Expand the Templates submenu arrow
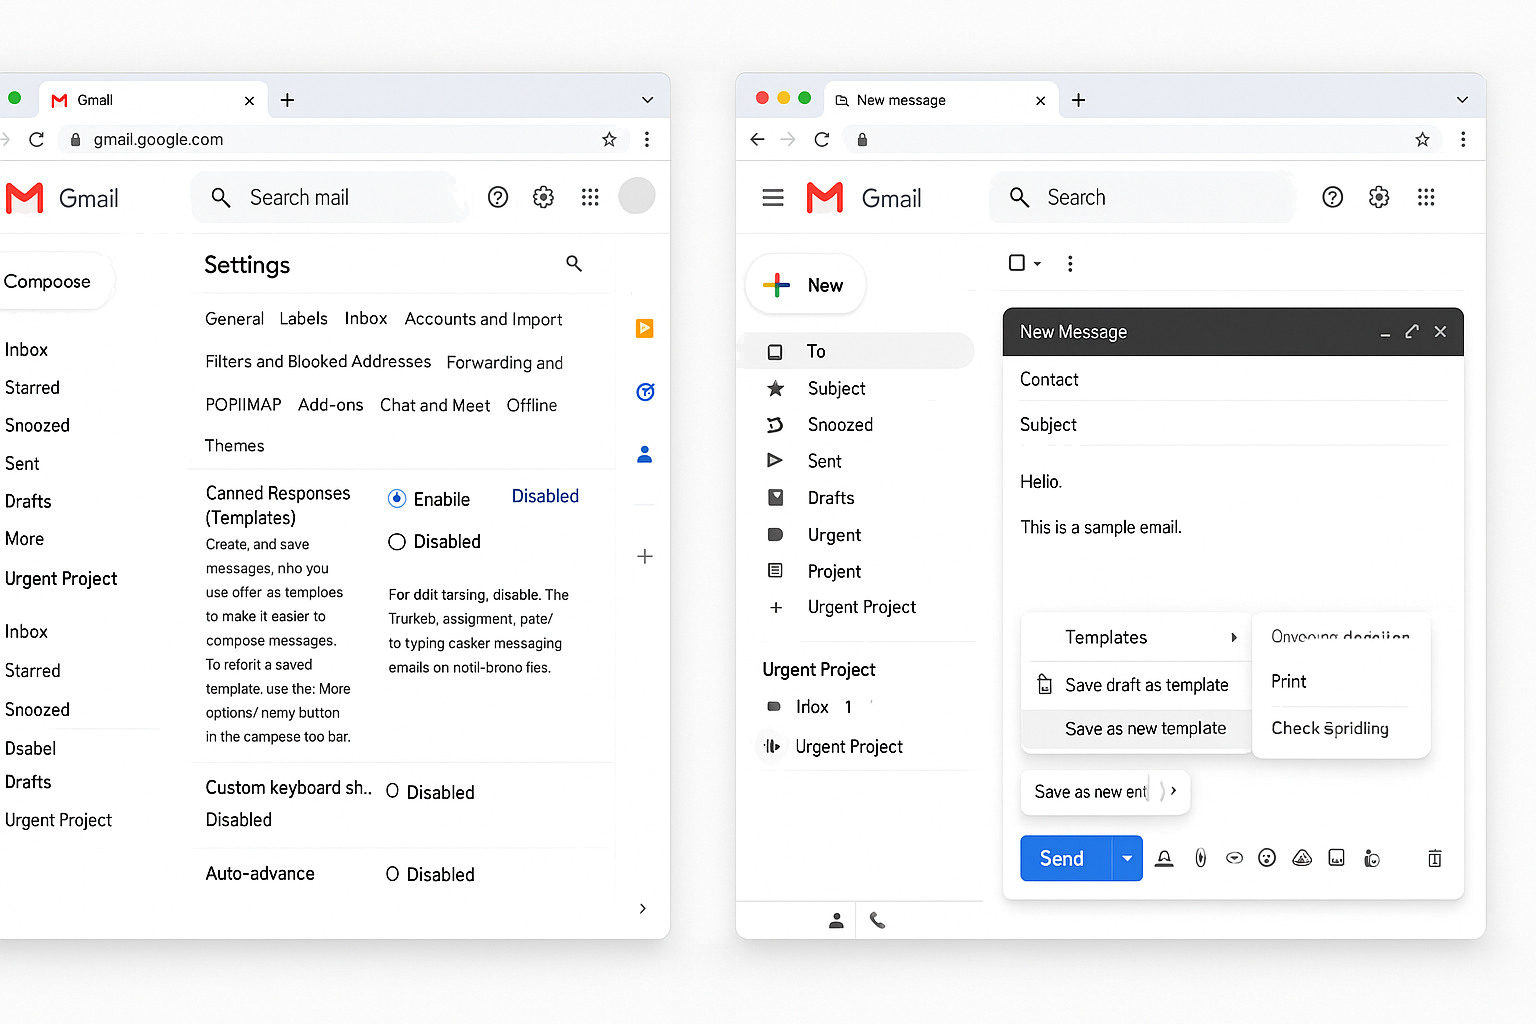The image size is (1536, 1024). pyautogui.click(x=1234, y=638)
